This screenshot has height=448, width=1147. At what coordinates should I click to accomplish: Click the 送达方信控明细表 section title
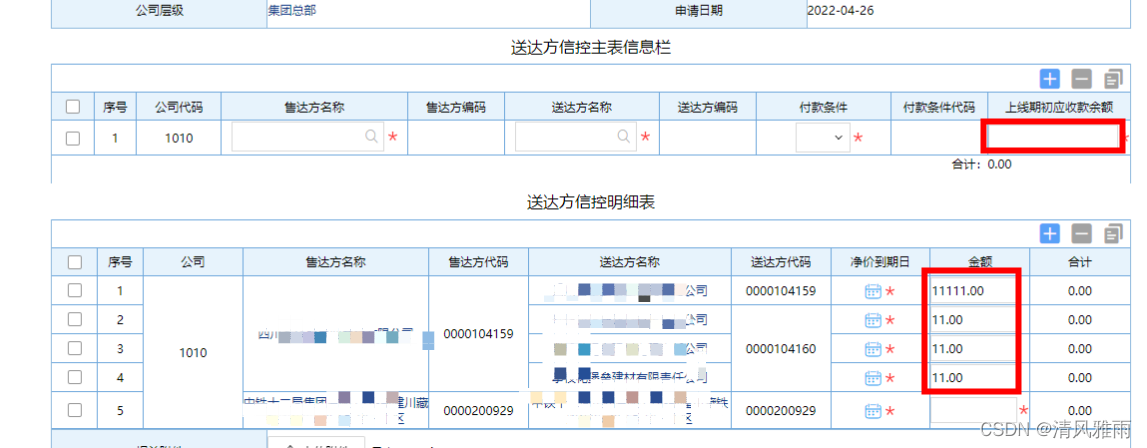pos(590,202)
